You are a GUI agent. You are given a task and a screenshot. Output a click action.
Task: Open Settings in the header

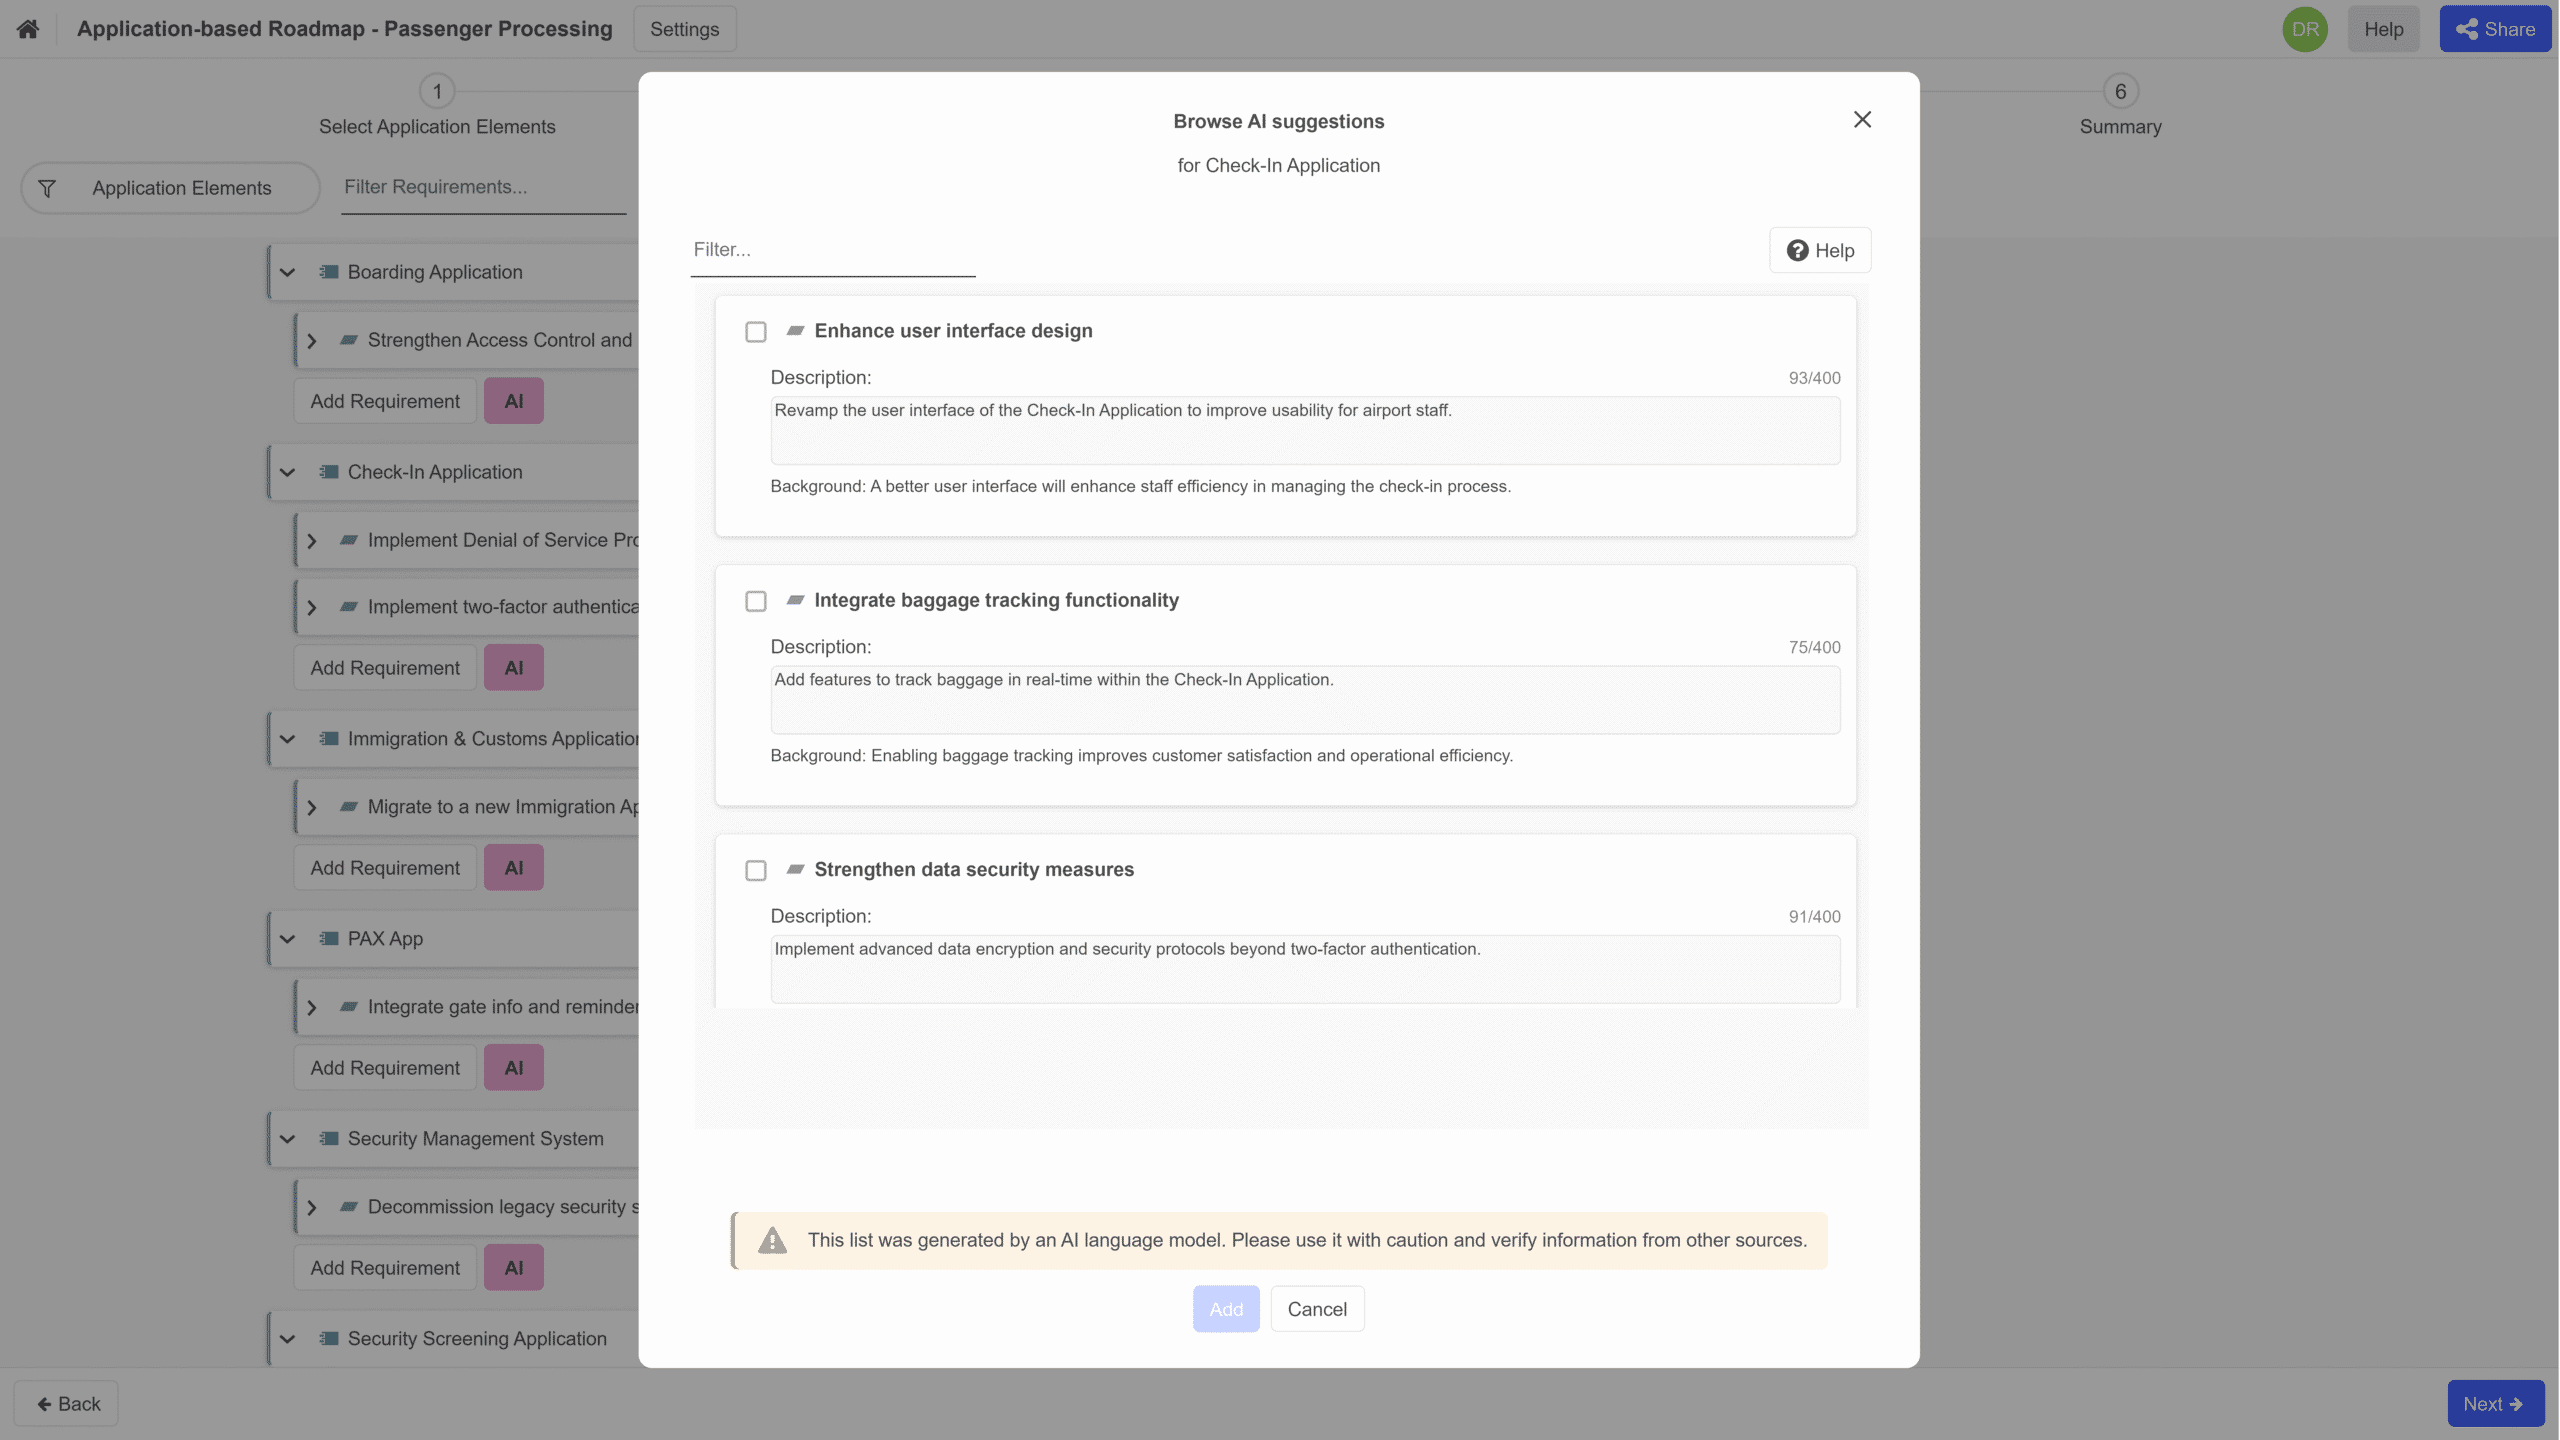(684, 29)
